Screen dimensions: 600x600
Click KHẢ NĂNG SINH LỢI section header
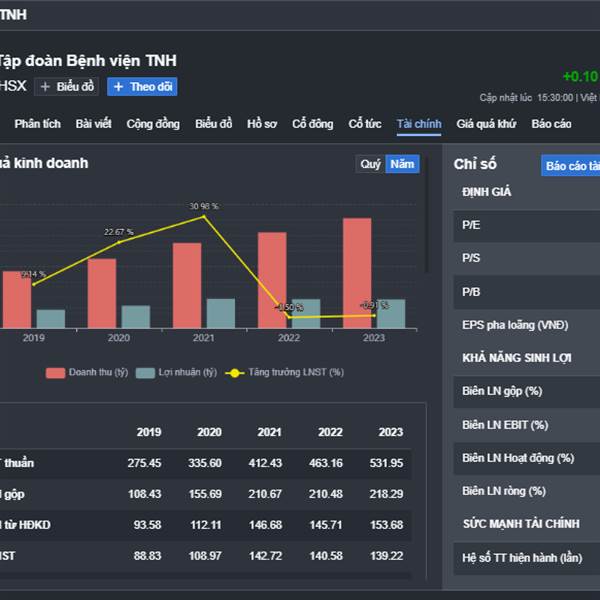pos(517,358)
